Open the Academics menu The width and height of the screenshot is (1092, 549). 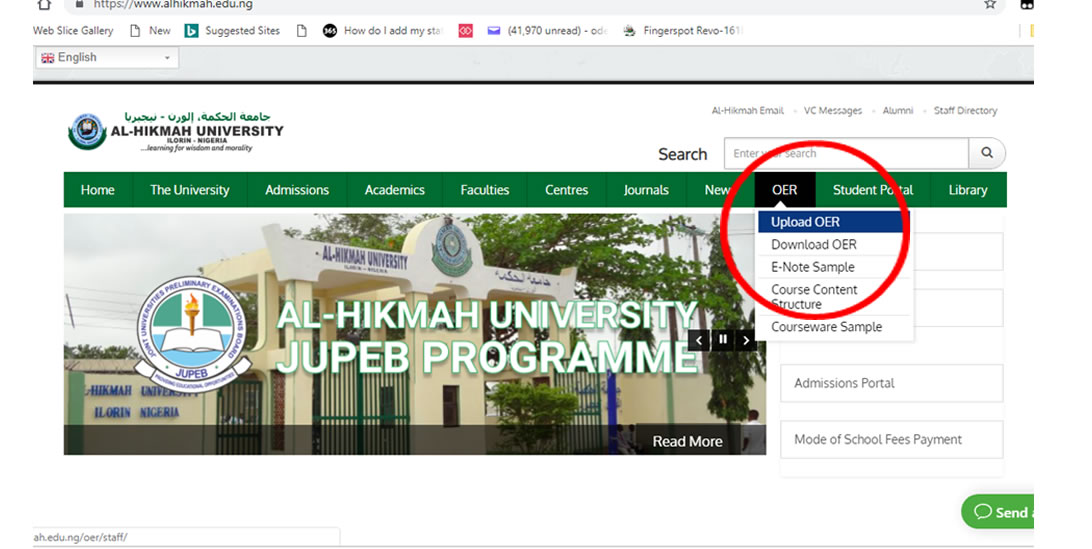pos(394,190)
